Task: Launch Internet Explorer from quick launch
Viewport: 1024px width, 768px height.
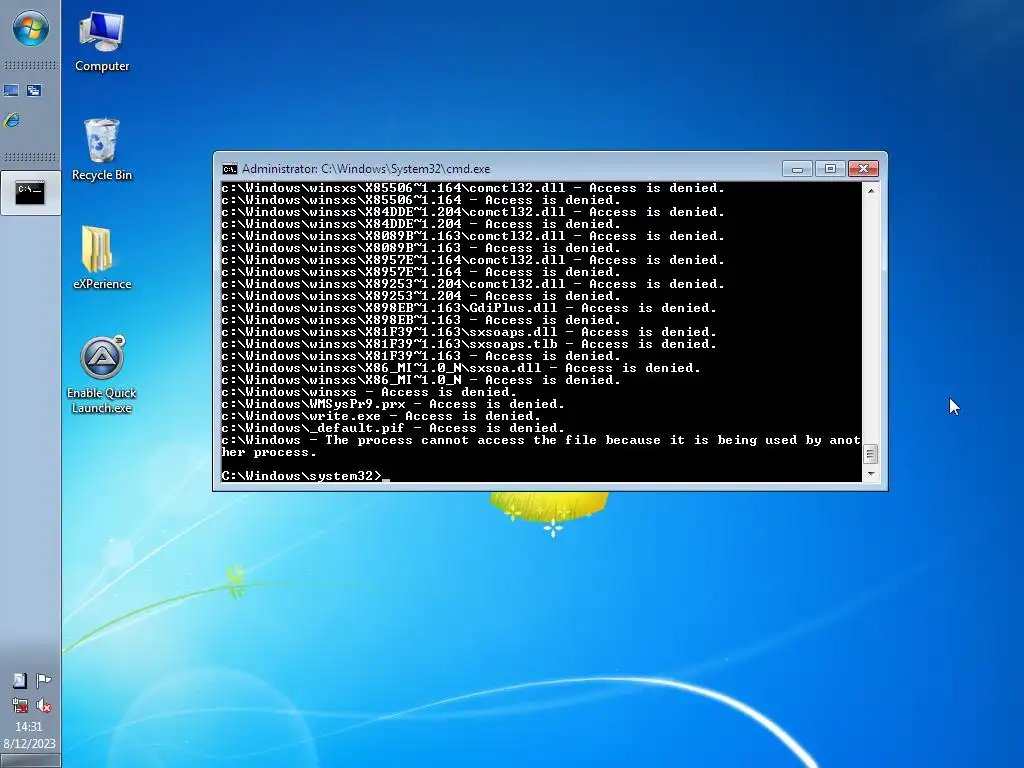Action: 12,120
